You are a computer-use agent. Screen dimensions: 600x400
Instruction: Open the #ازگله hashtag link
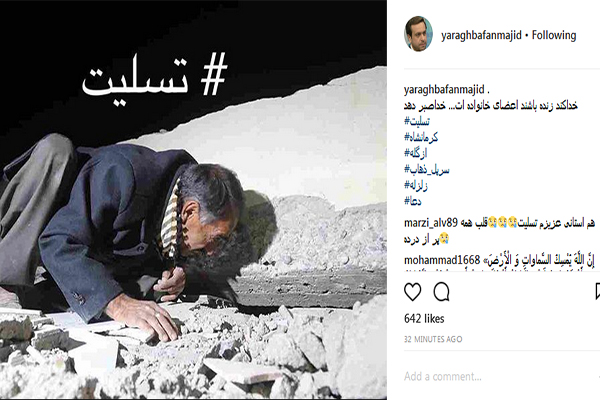click(x=416, y=153)
